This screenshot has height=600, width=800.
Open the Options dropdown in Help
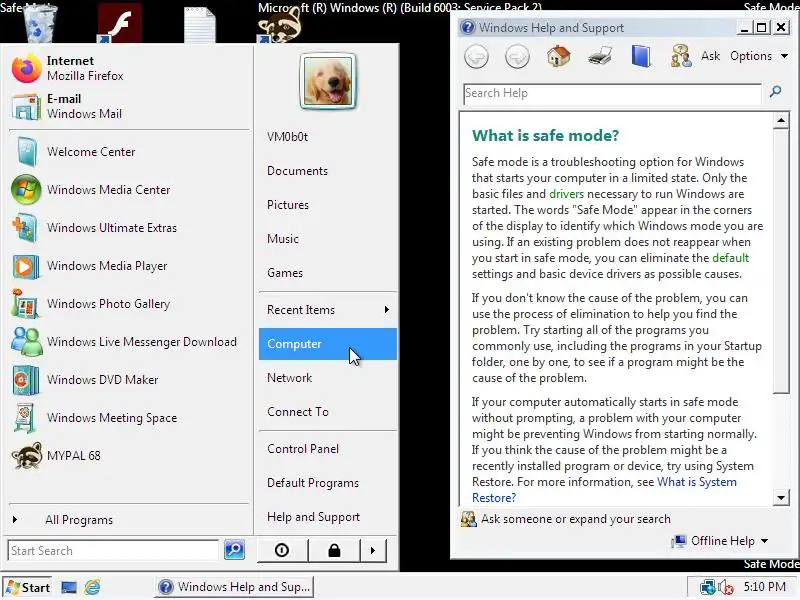(x=759, y=56)
